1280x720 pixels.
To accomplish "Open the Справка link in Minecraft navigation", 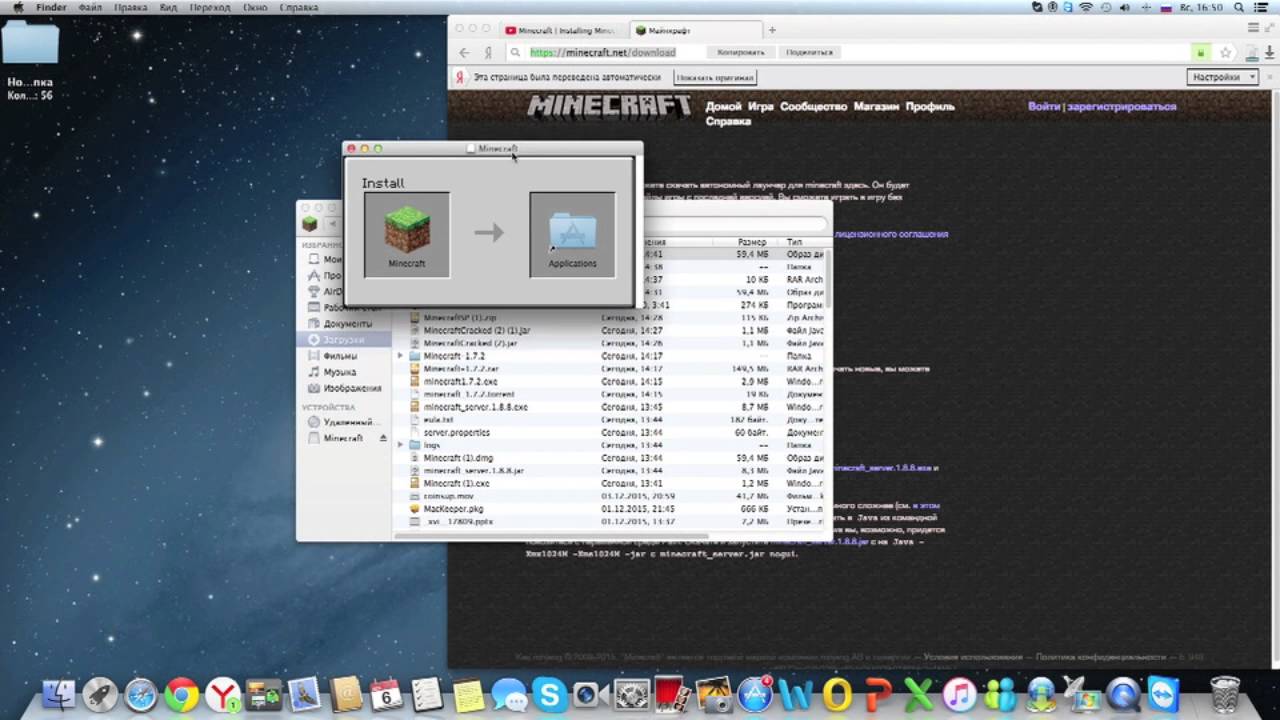I will coord(728,121).
